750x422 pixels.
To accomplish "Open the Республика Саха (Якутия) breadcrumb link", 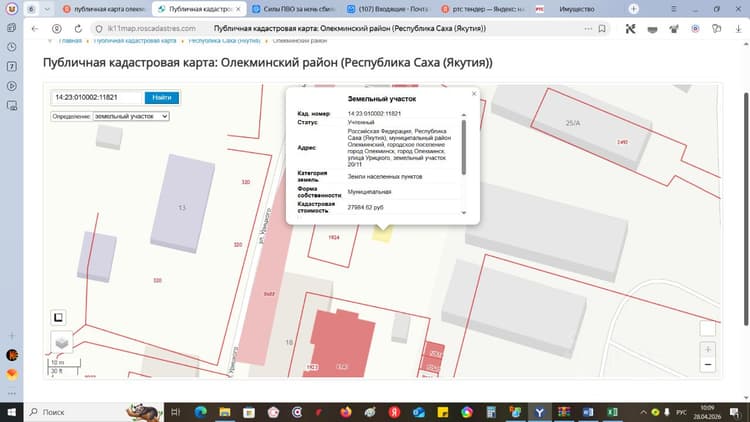I will coord(224,41).
